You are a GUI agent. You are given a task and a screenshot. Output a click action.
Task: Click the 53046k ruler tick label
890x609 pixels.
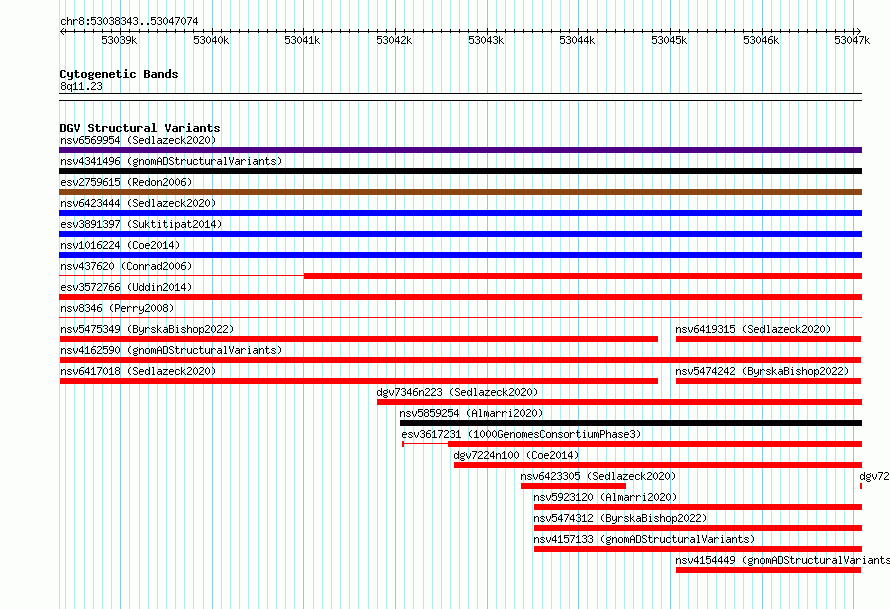point(761,40)
